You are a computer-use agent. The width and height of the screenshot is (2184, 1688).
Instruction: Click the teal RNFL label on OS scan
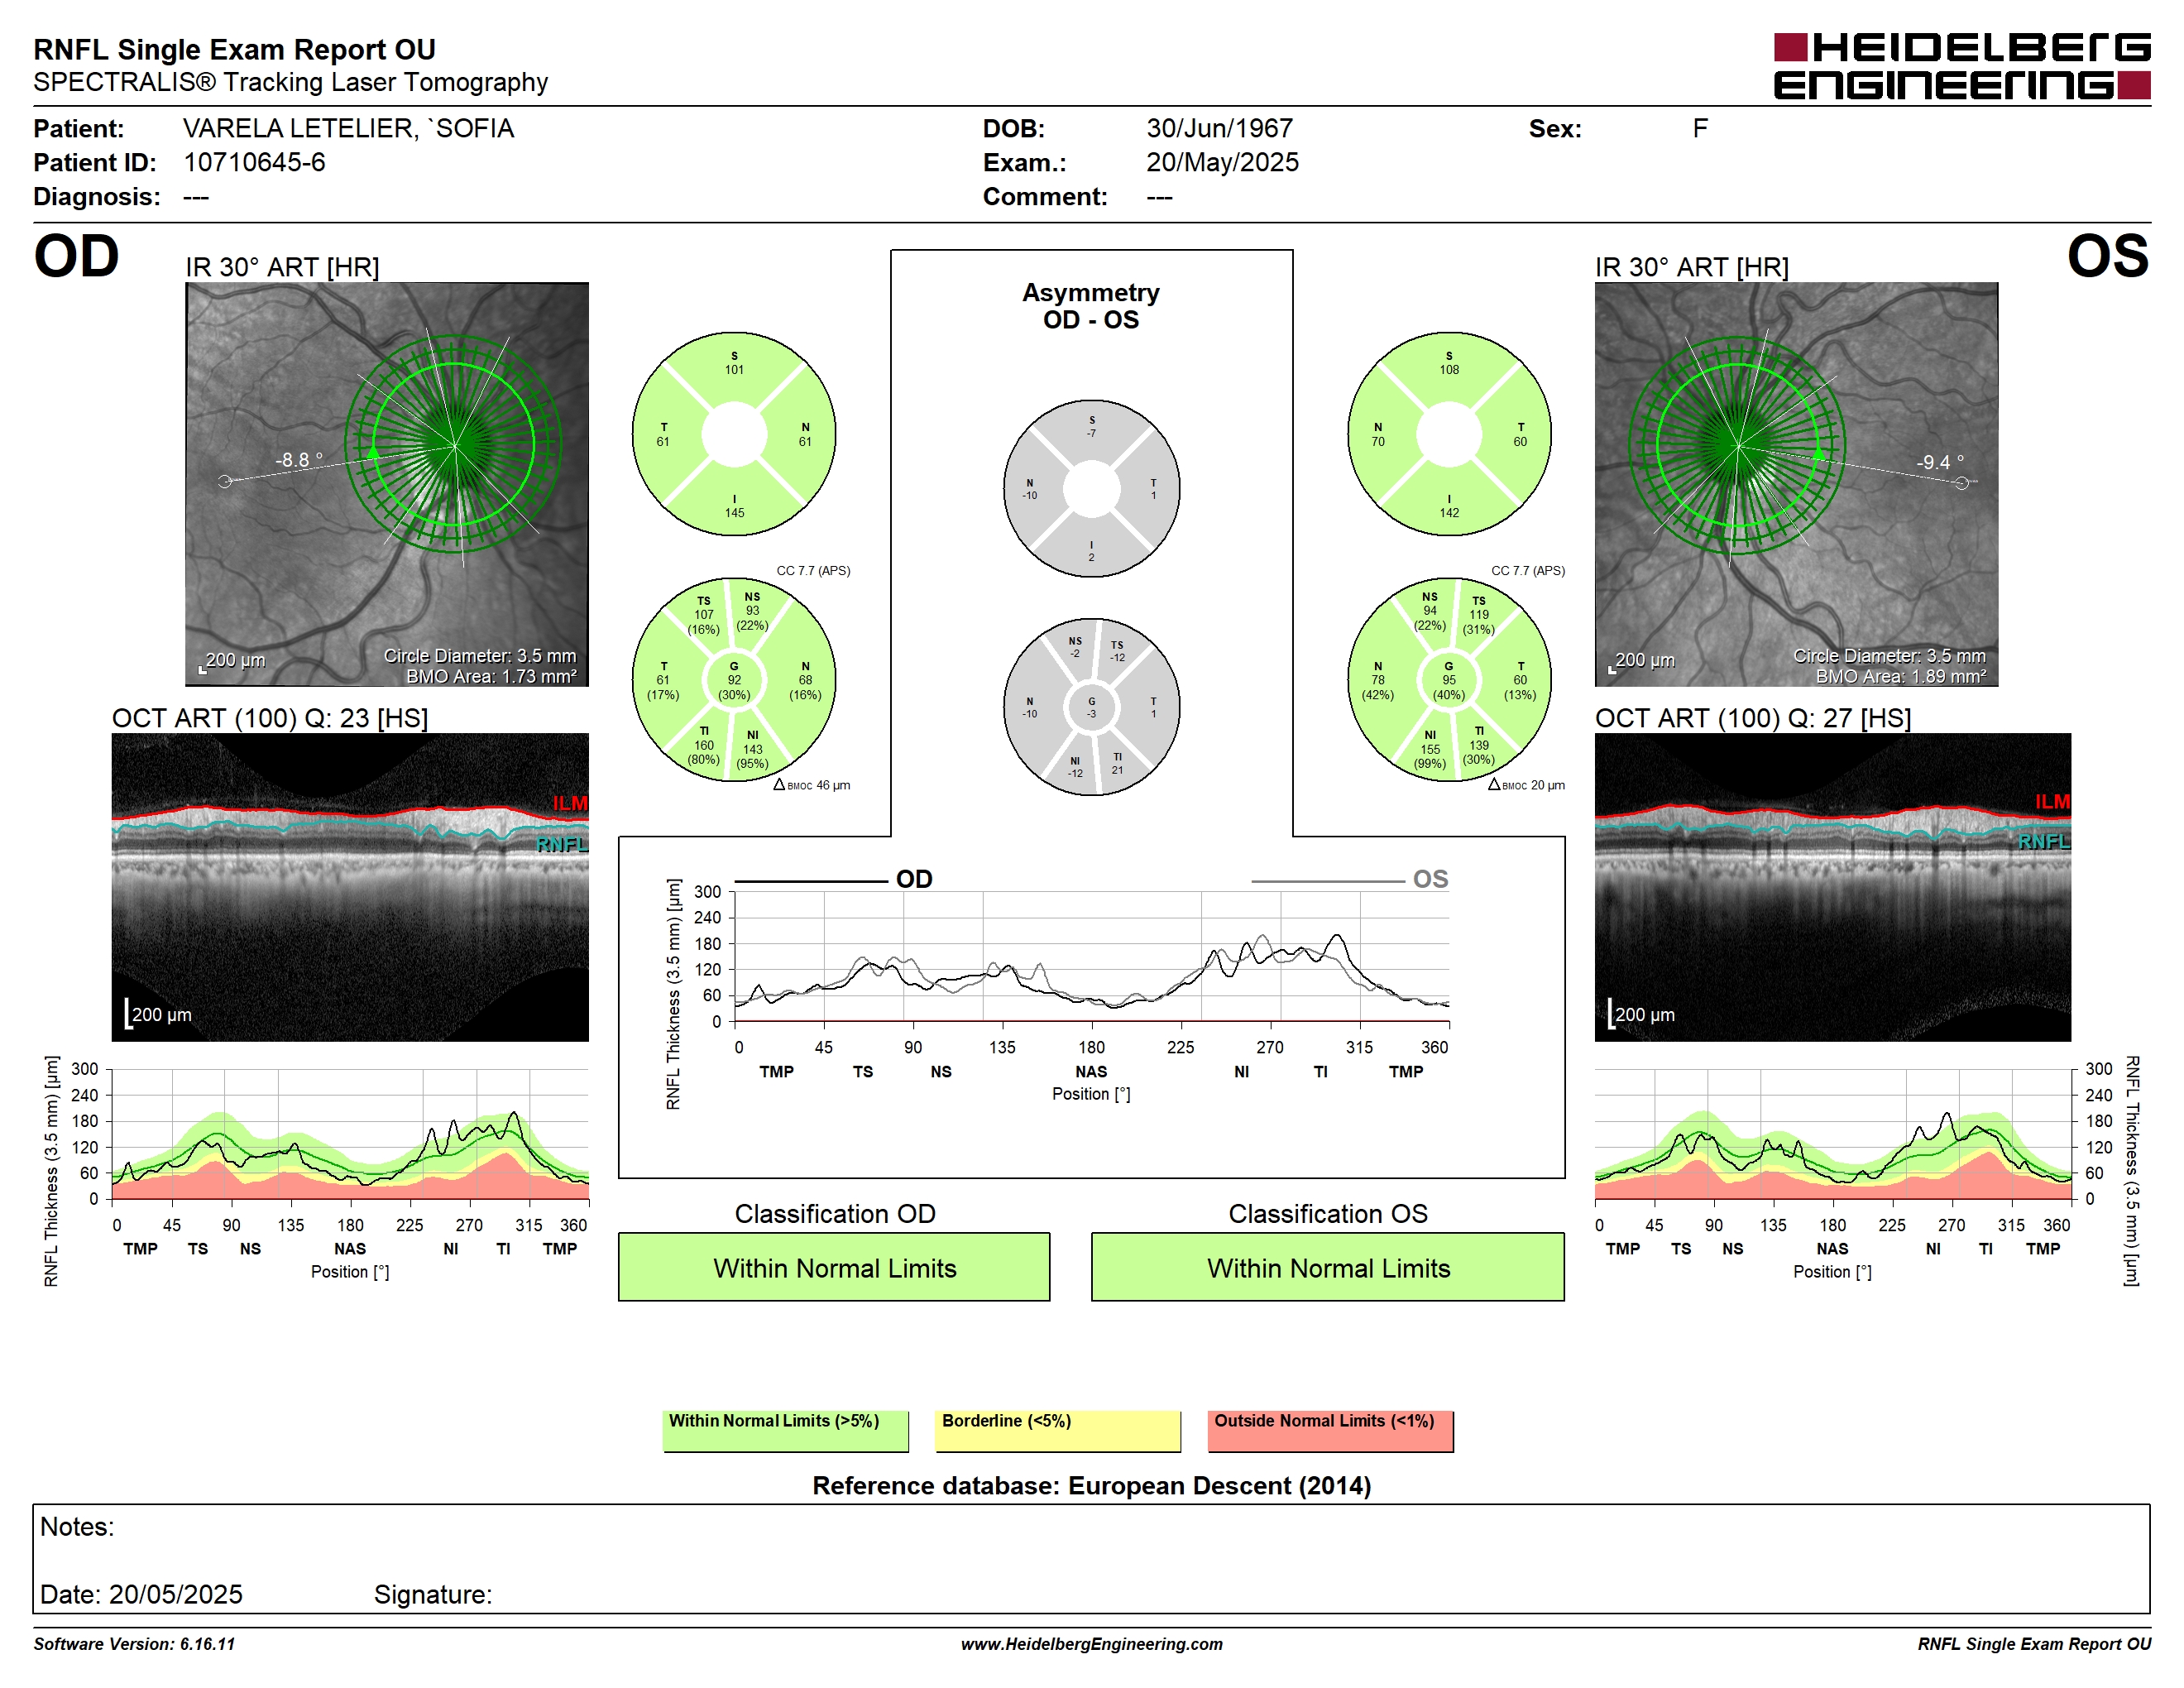[x=2044, y=841]
